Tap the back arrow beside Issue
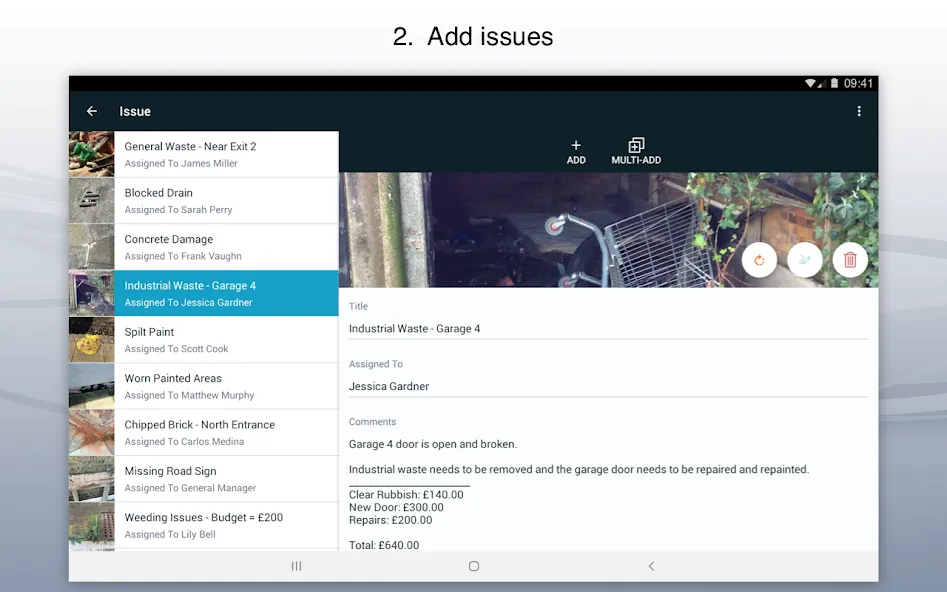This screenshot has height=592, width=947. pos(92,111)
